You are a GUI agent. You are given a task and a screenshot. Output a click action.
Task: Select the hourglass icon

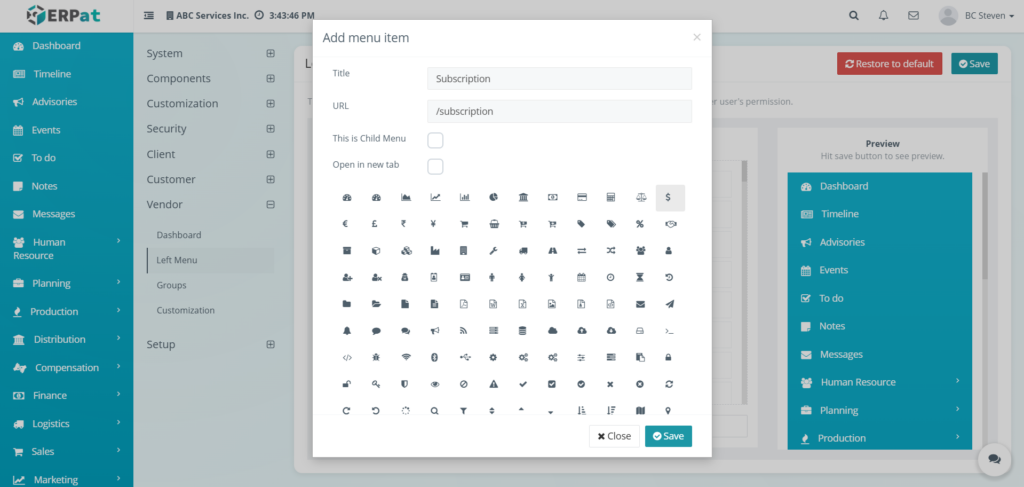pos(640,277)
